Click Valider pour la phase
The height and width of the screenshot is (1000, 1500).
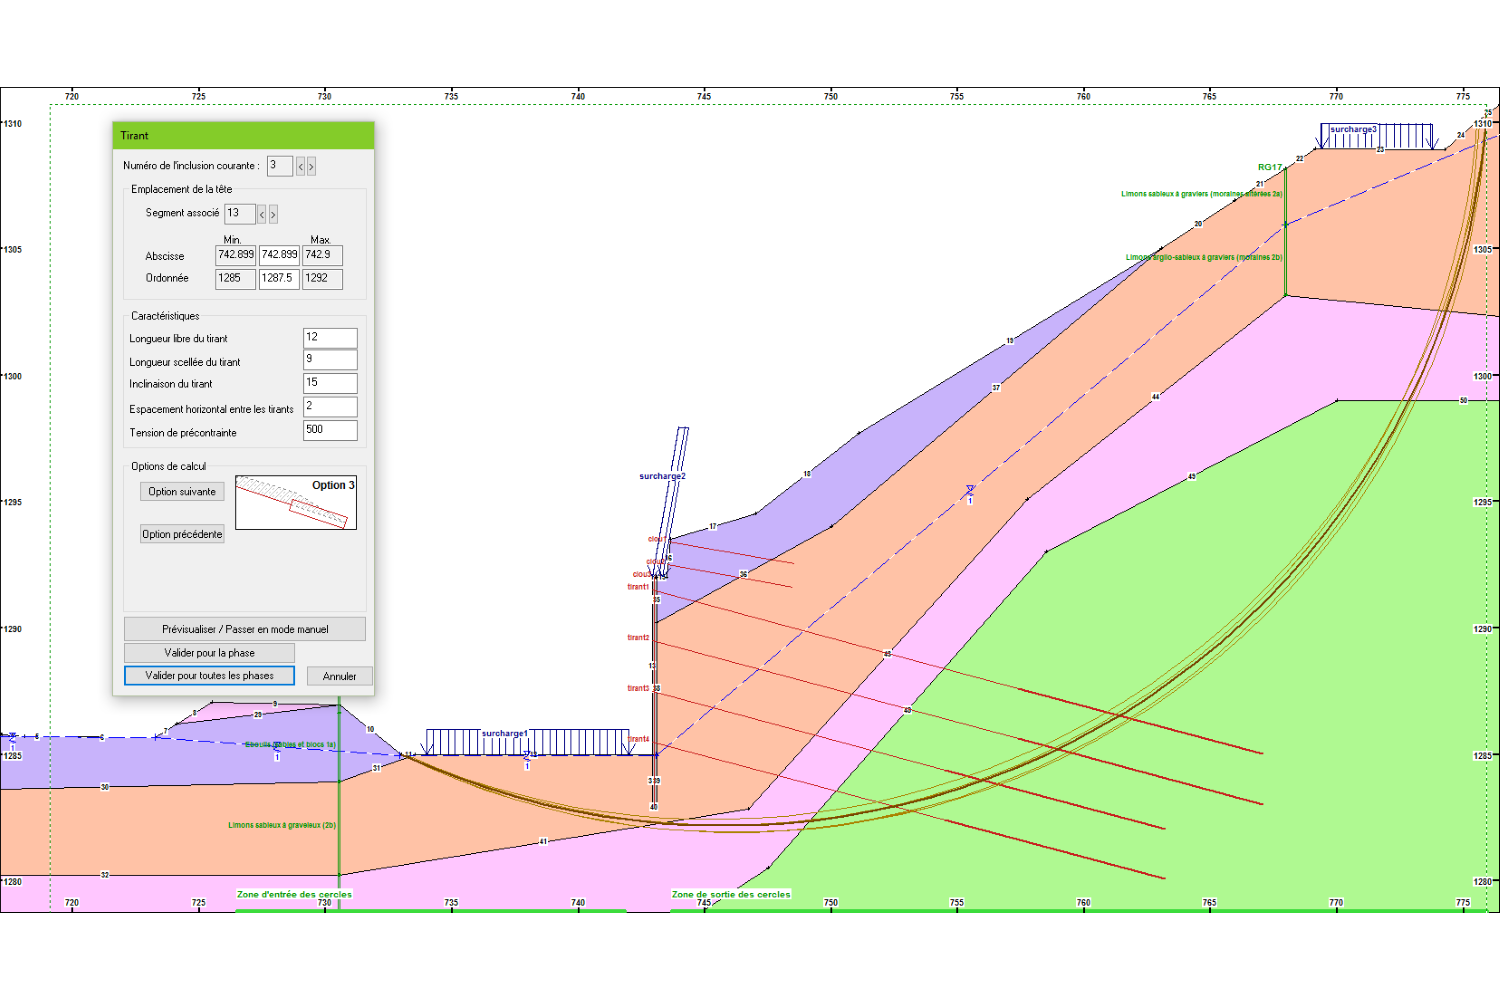tap(209, 653)
